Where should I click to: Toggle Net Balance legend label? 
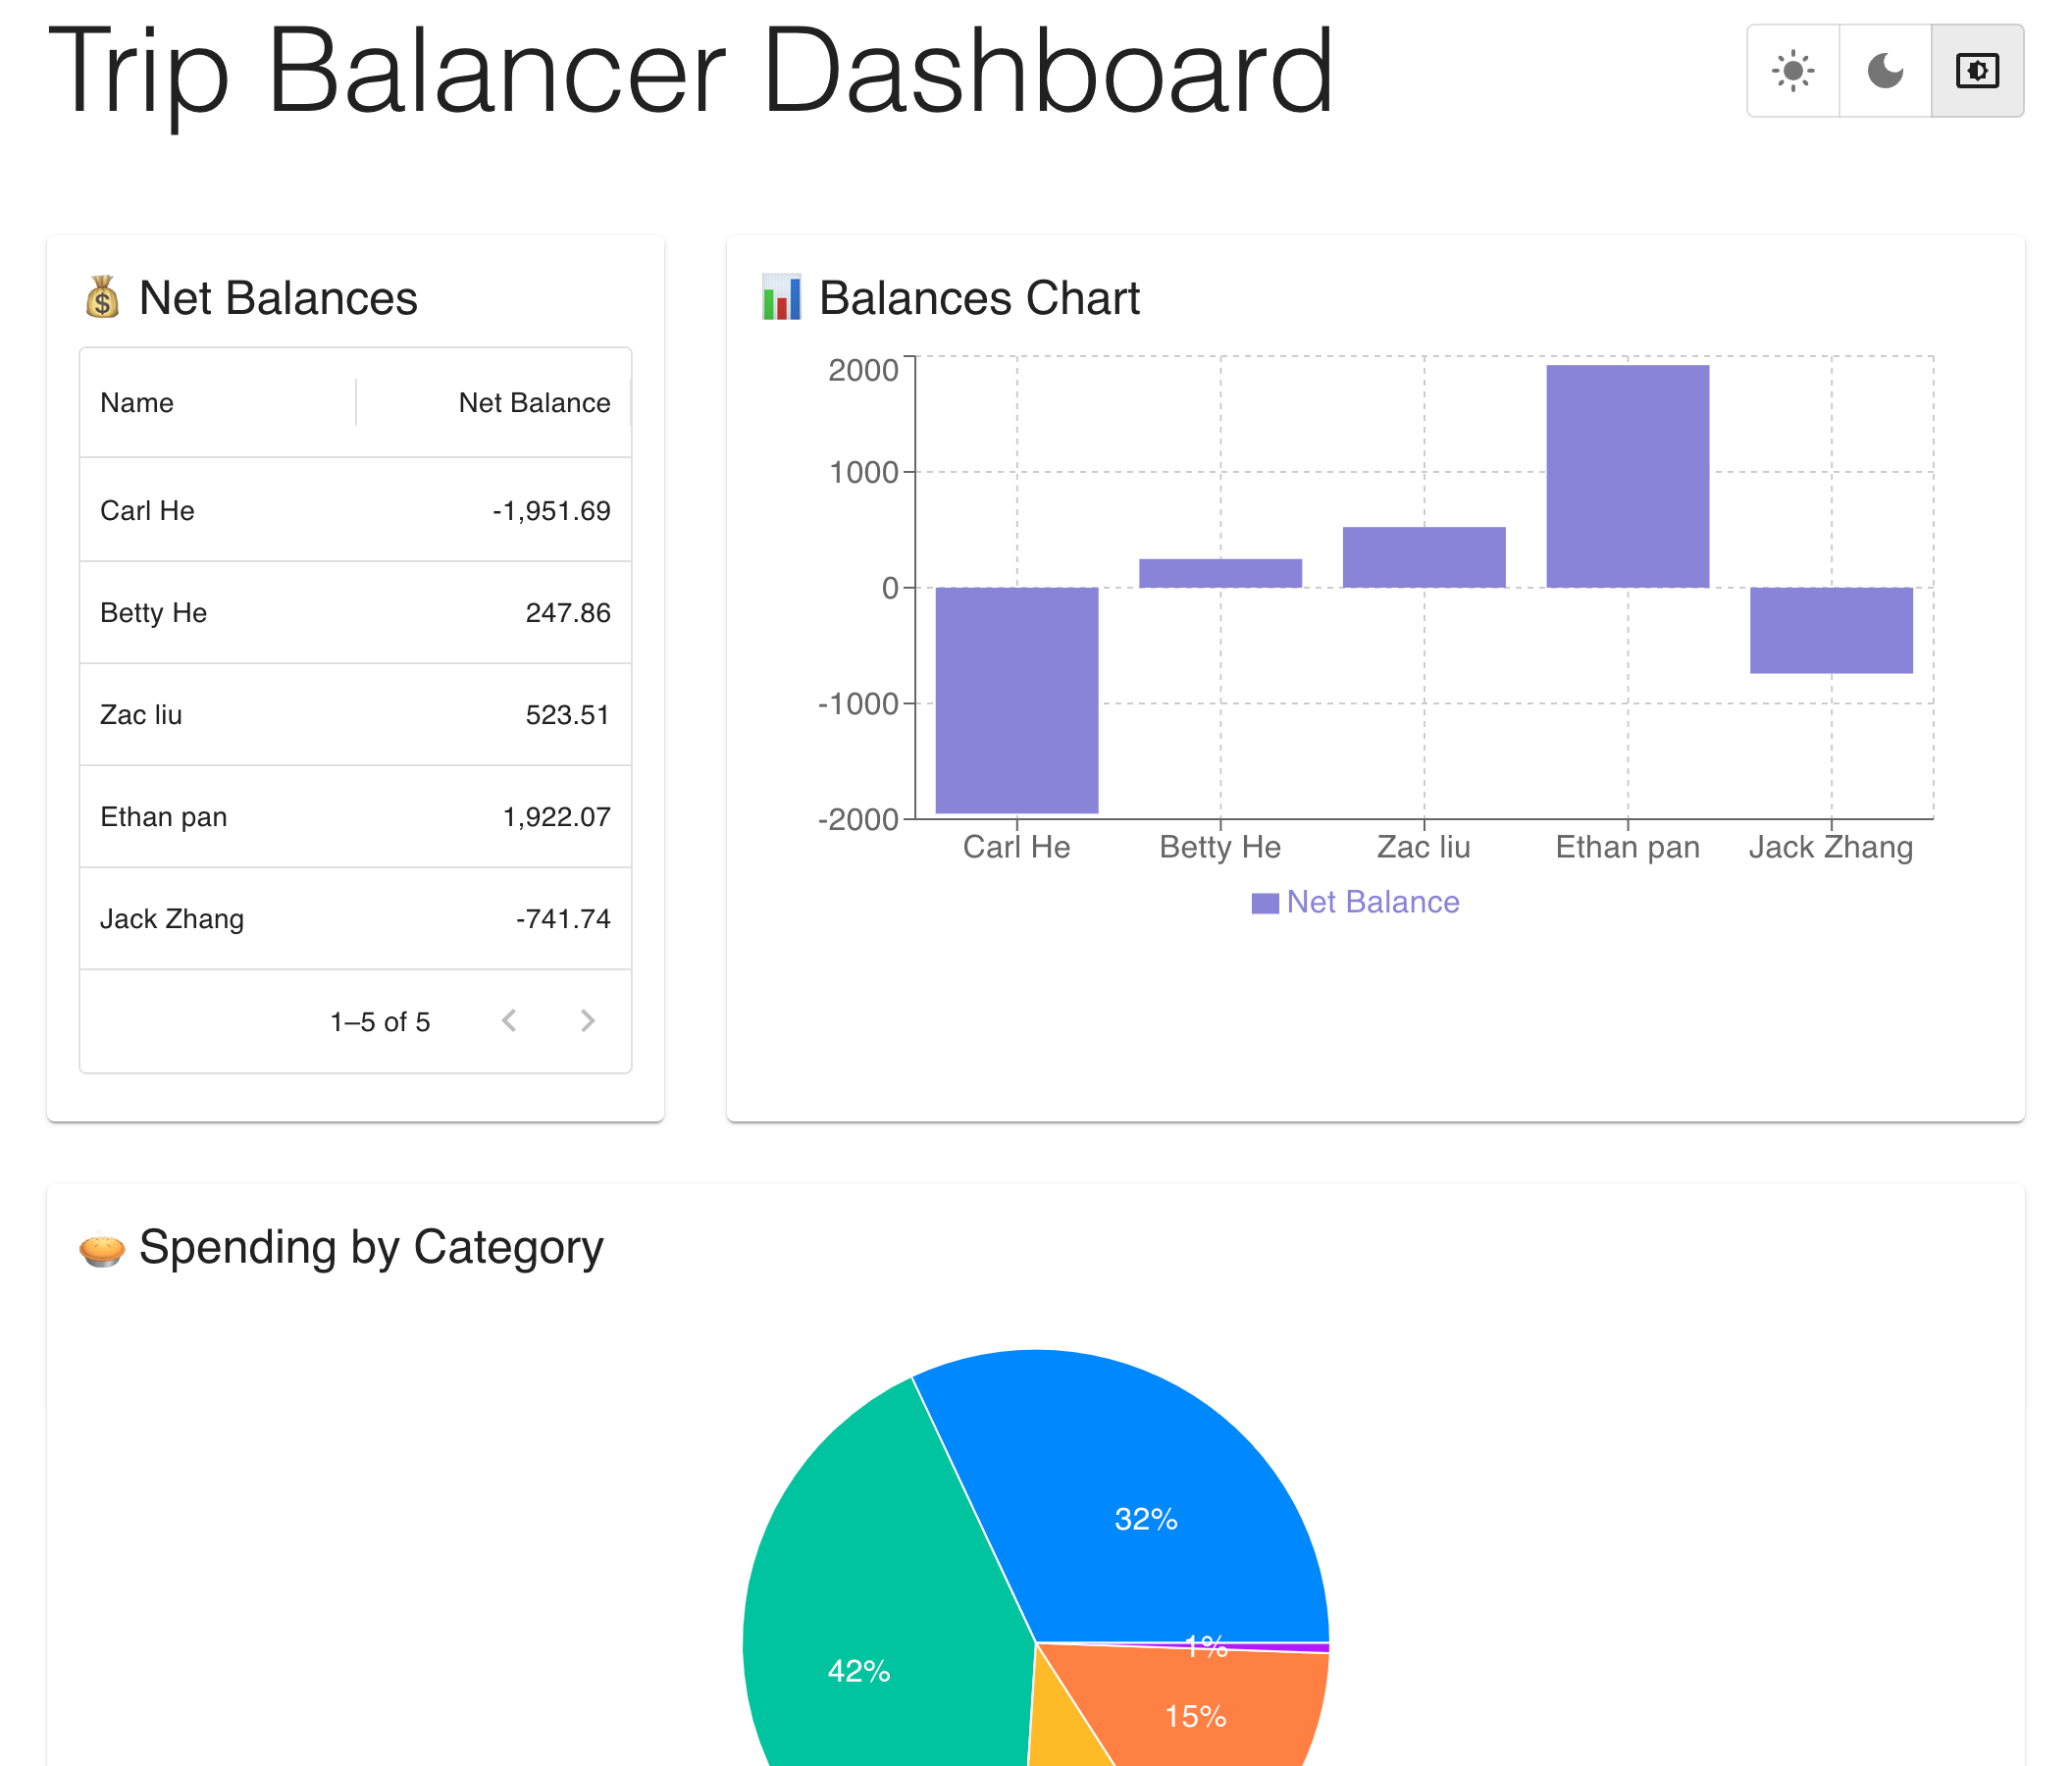1372,902
